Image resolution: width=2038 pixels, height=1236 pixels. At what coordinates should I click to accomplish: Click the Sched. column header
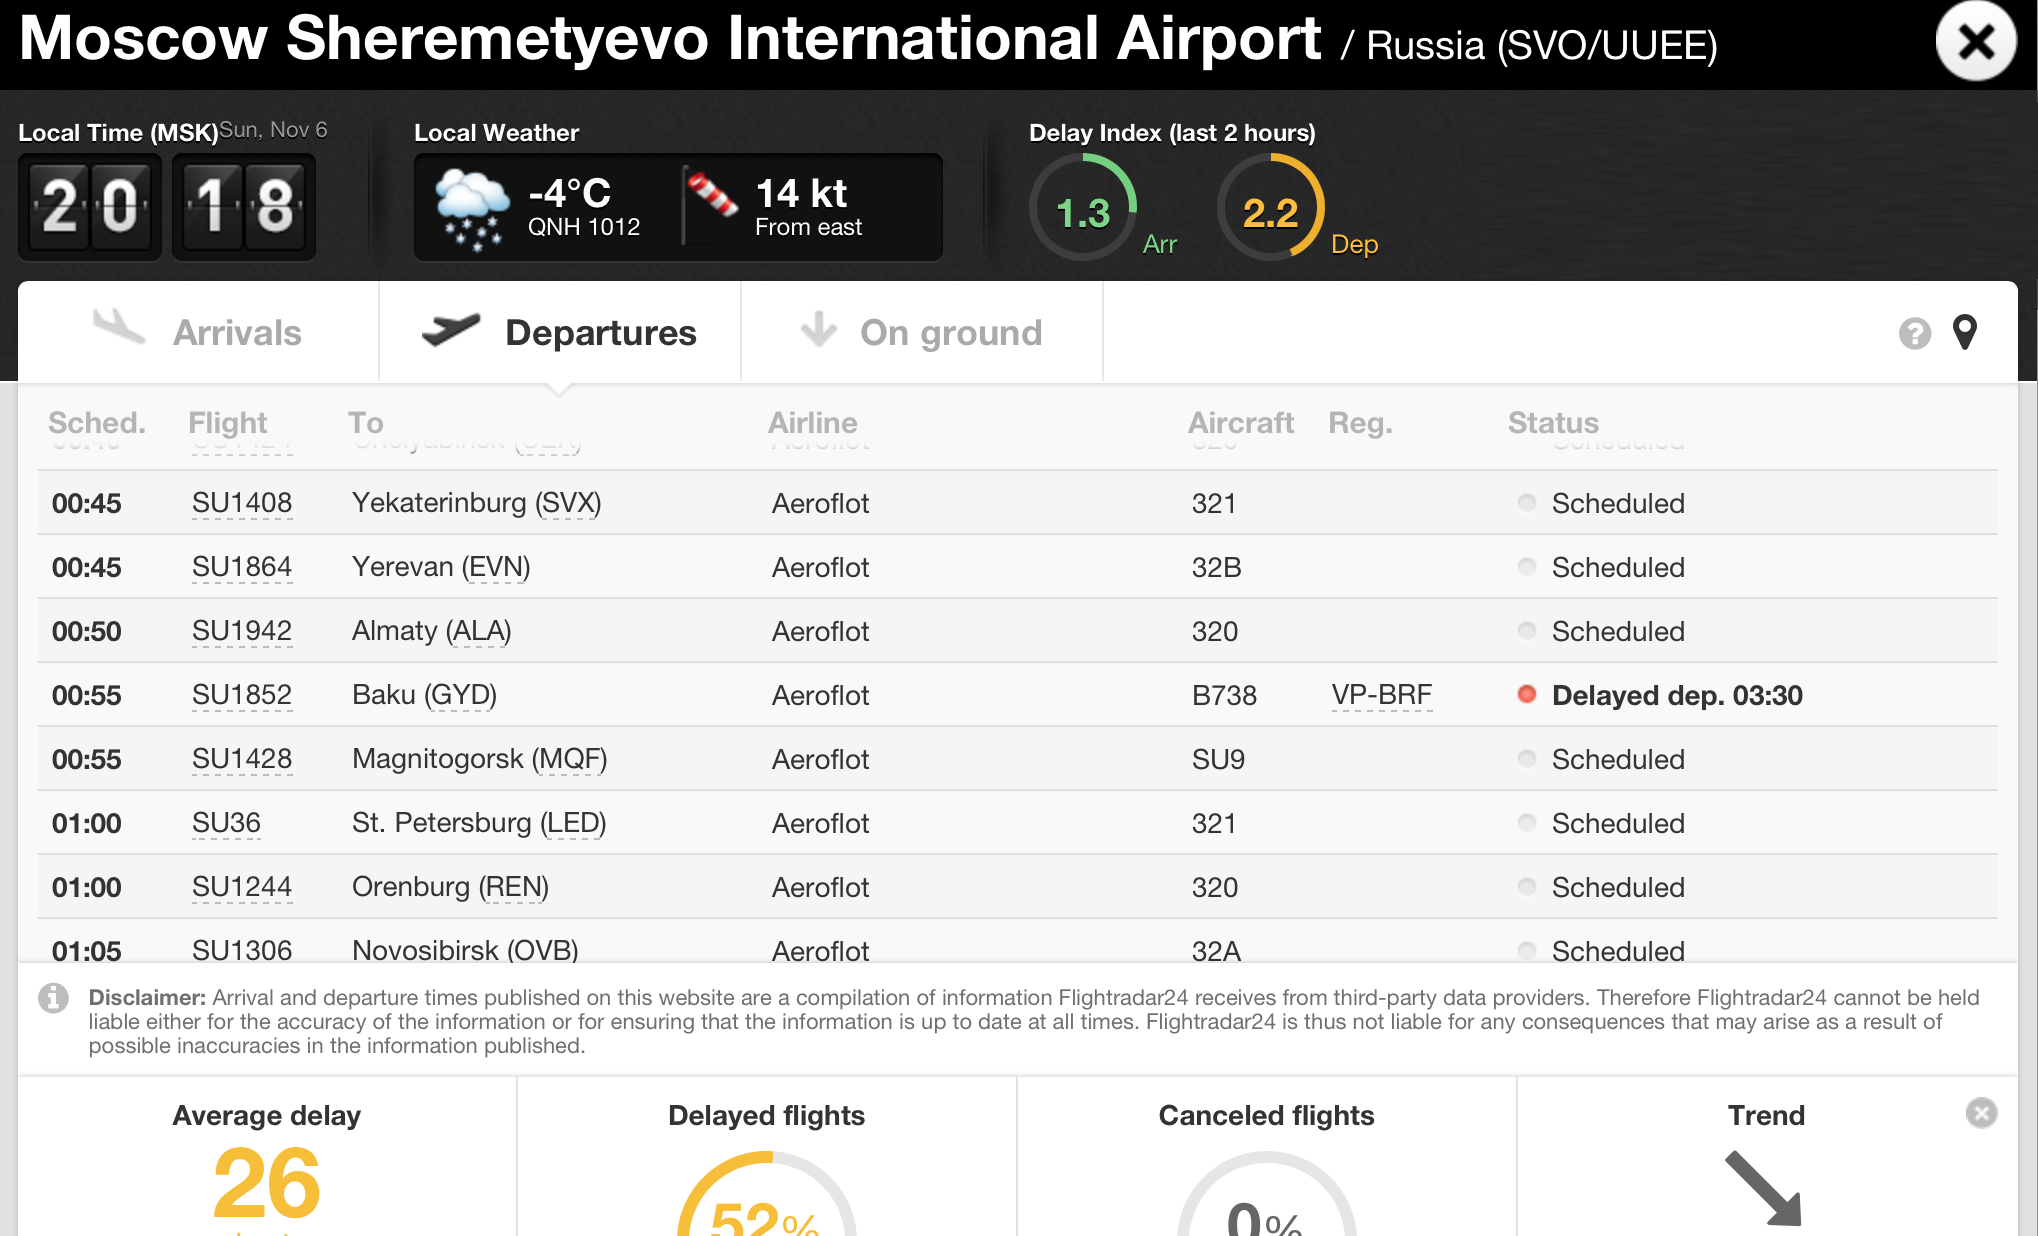tap(97, 423)
